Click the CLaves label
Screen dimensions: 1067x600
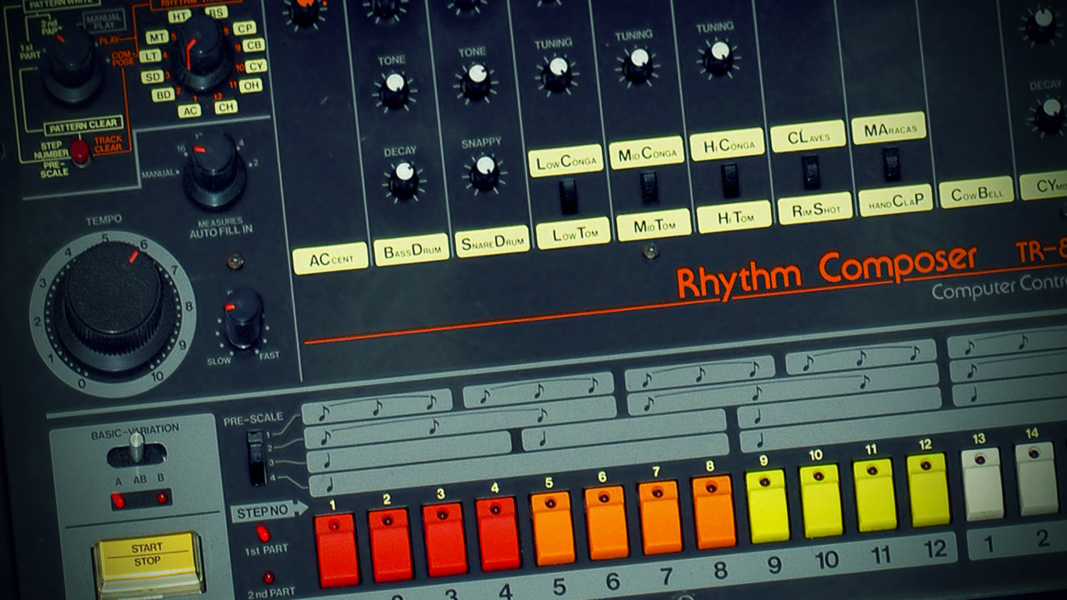coord(808,137)
